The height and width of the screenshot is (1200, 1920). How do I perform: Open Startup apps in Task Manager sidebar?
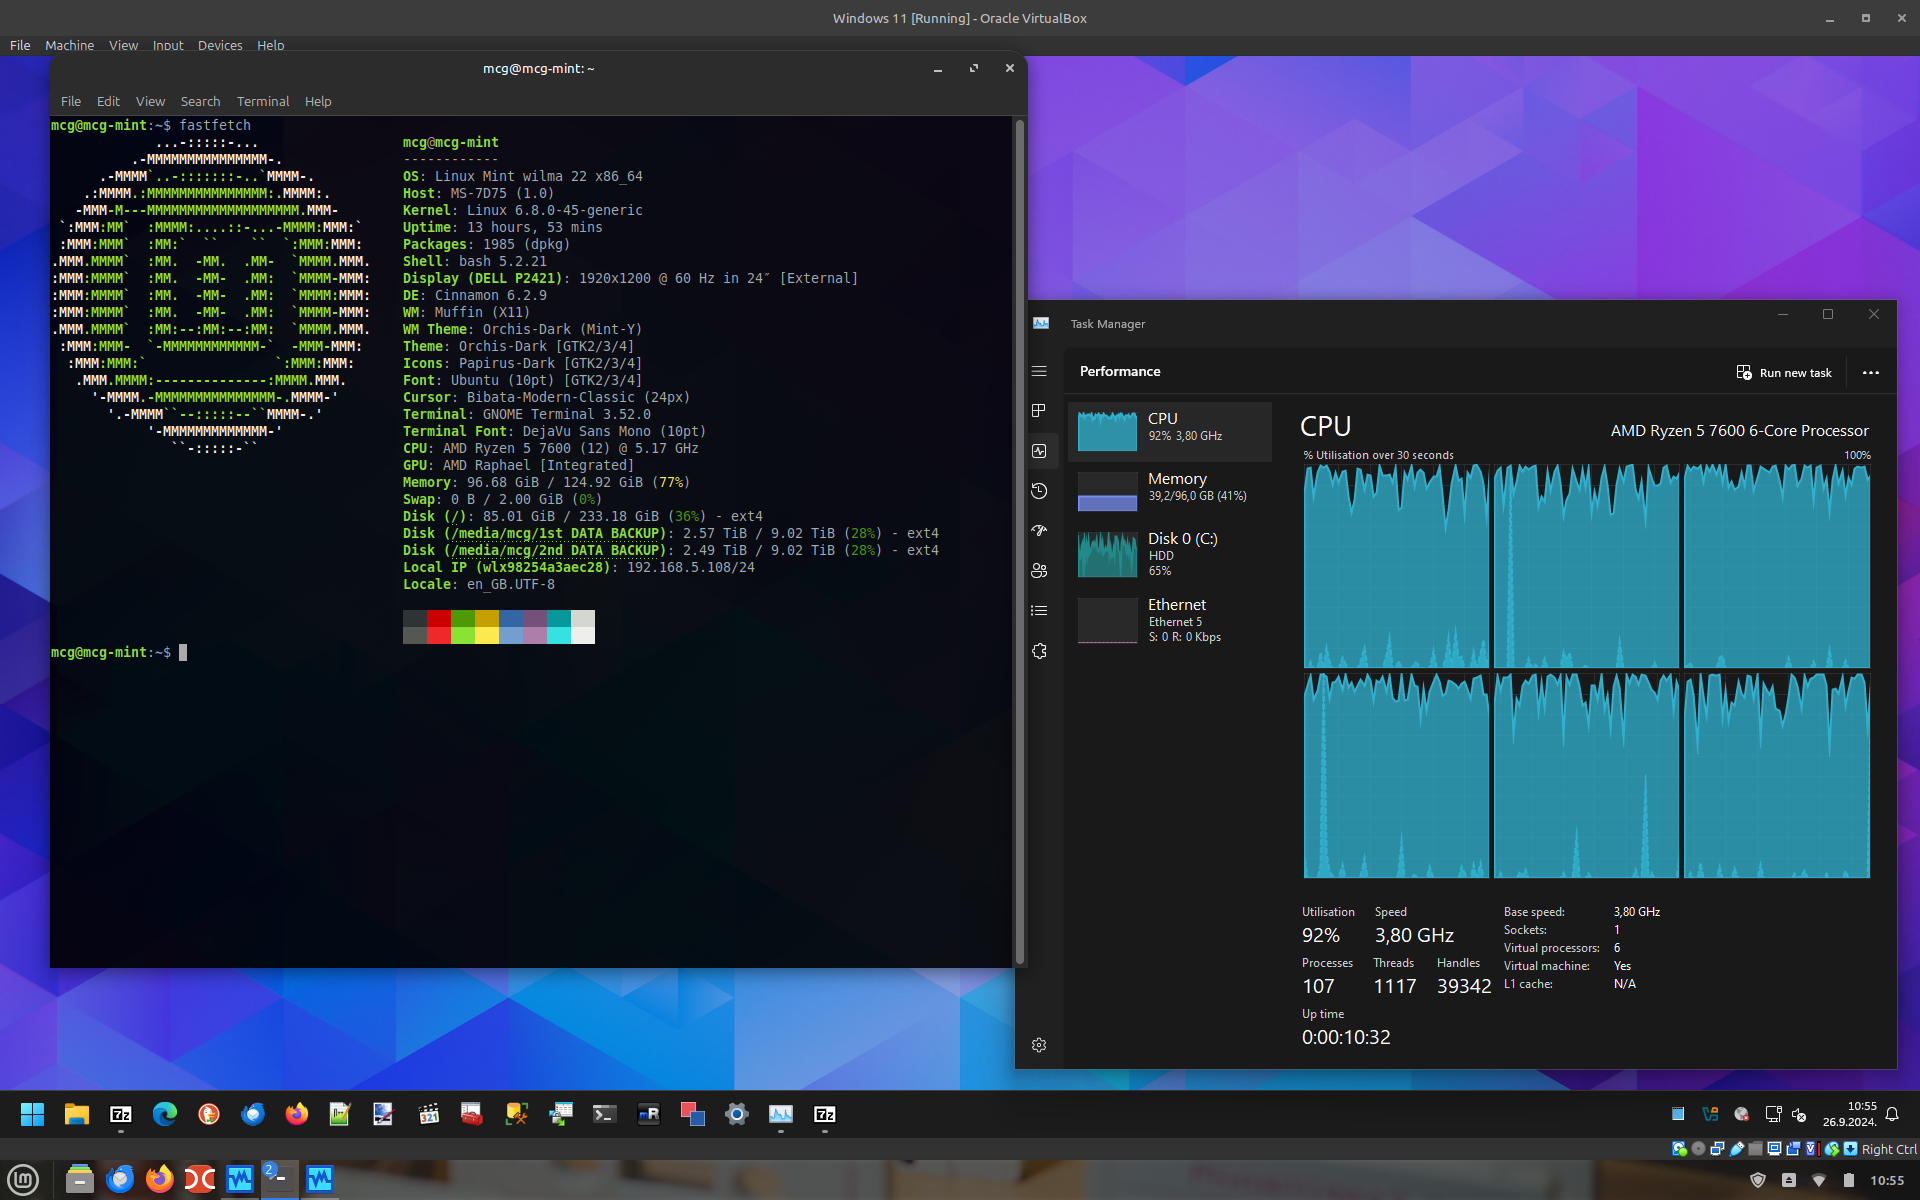click(x=1039, y=530)
